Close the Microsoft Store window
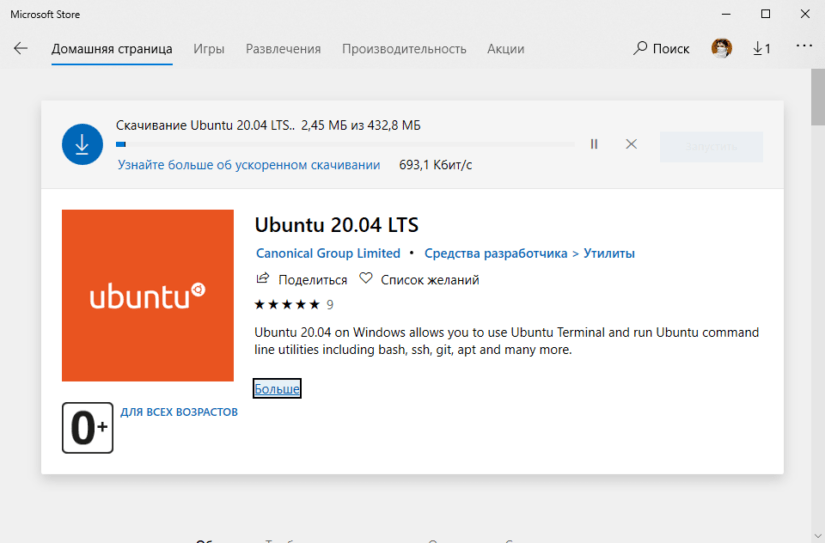This screenshot has height=543, width=825. (805, 14)
